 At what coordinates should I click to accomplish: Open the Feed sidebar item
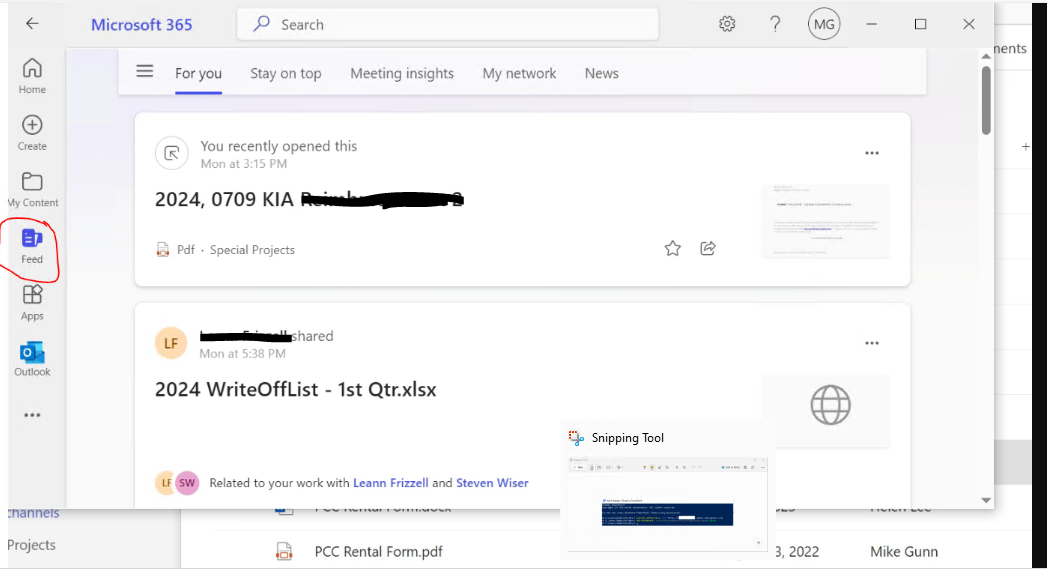tap(32, 246)
